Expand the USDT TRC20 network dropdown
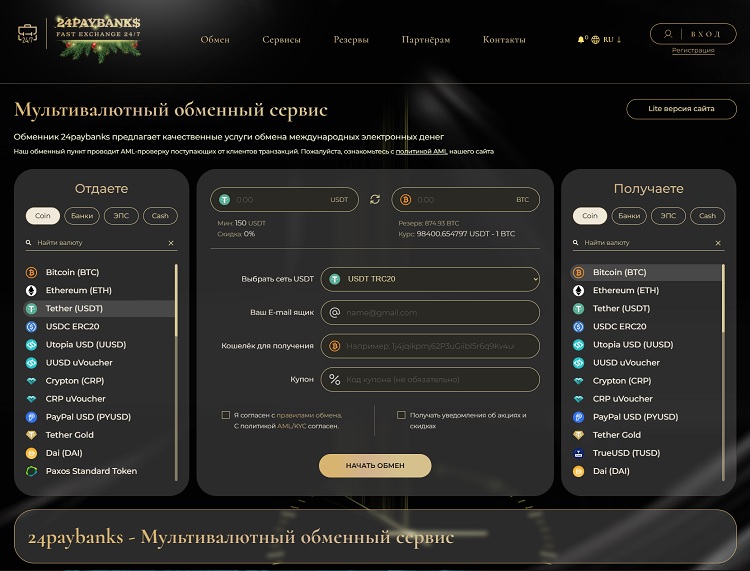Screen dimensions: 750x571 (x=430, y=279)
